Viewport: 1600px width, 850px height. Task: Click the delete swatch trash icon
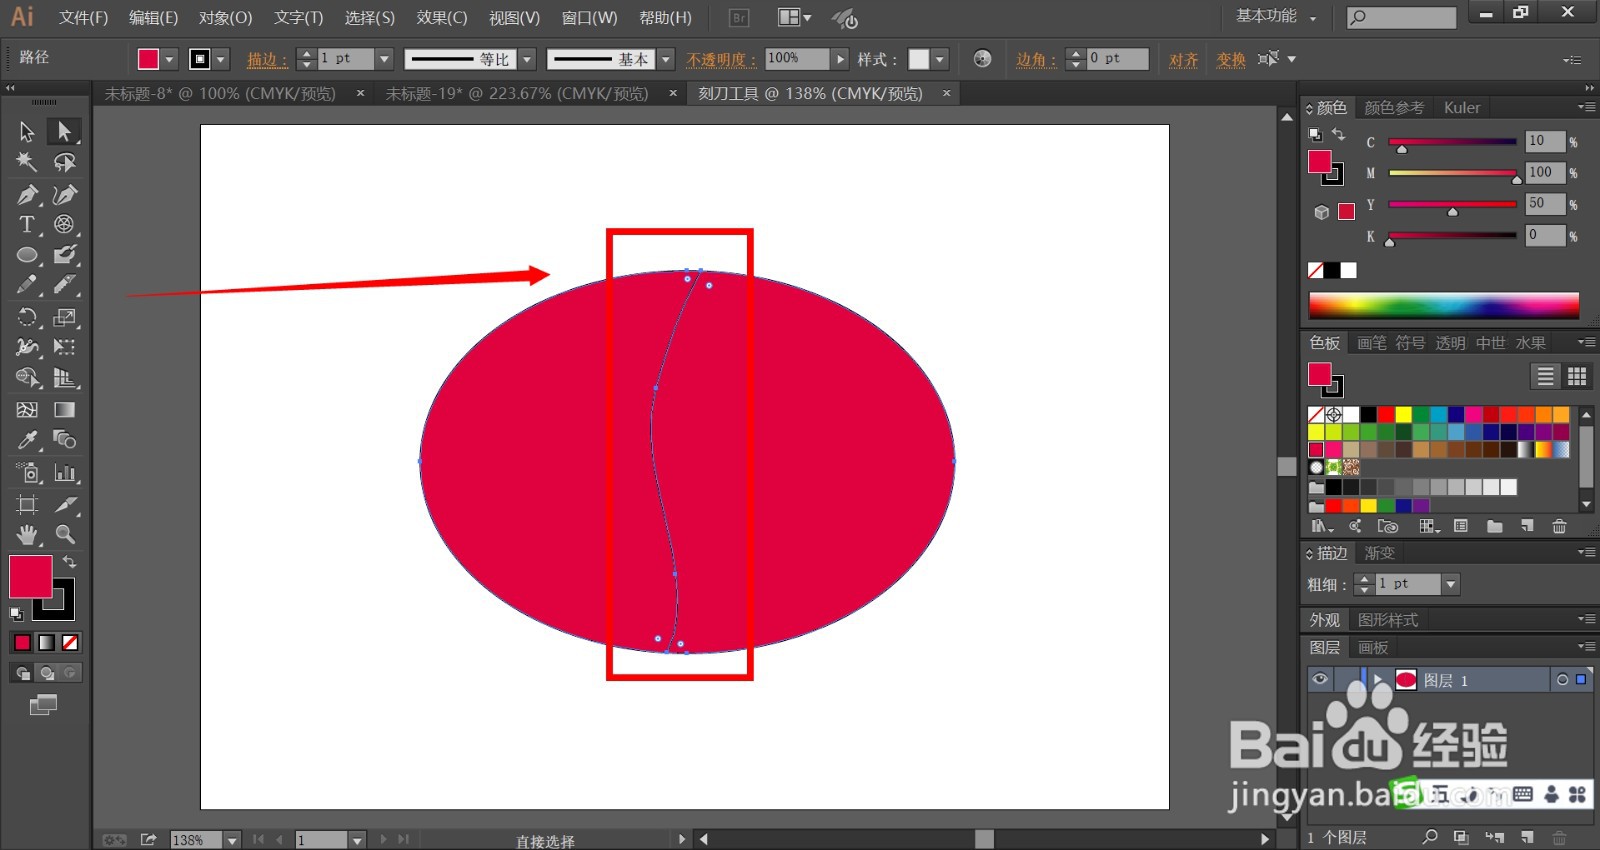[1559, 526]
